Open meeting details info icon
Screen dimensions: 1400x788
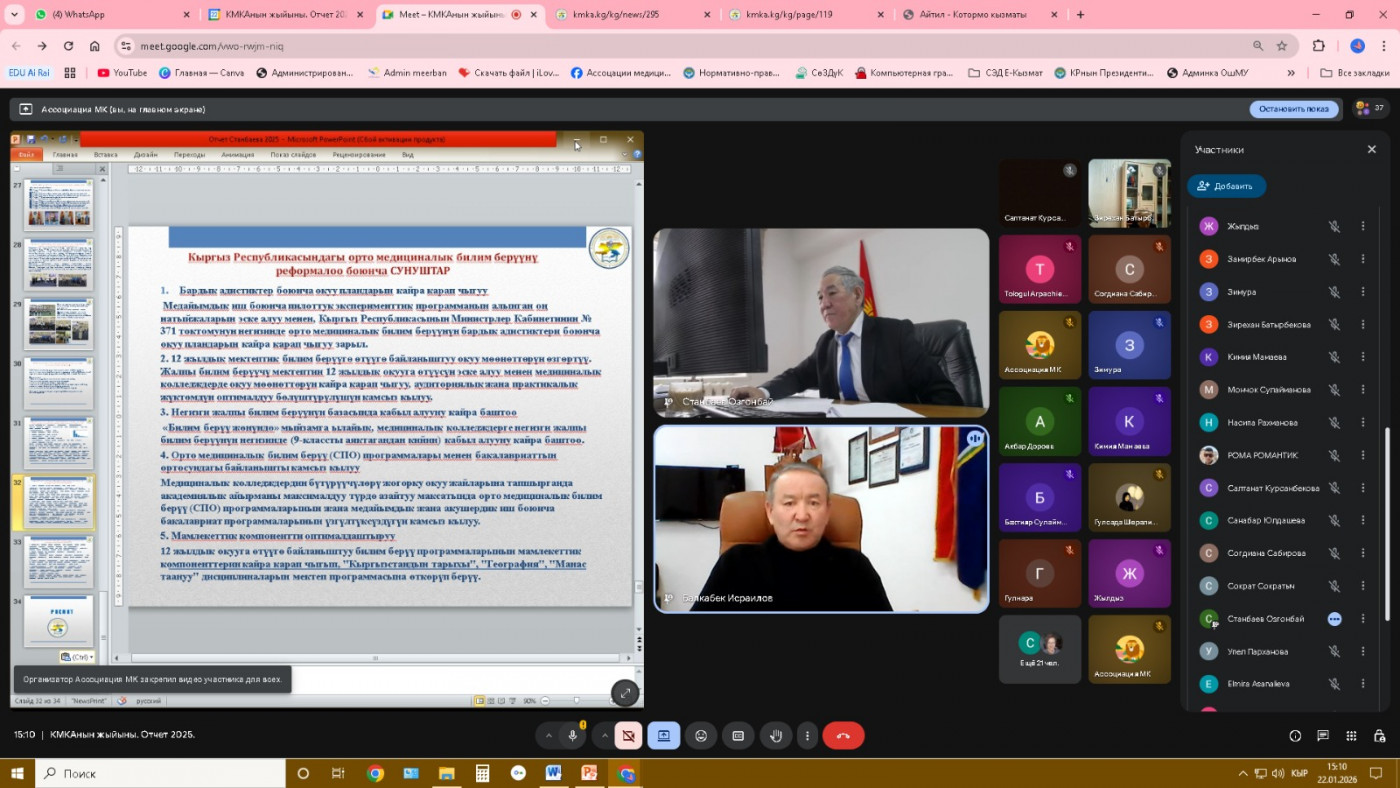1295,736
